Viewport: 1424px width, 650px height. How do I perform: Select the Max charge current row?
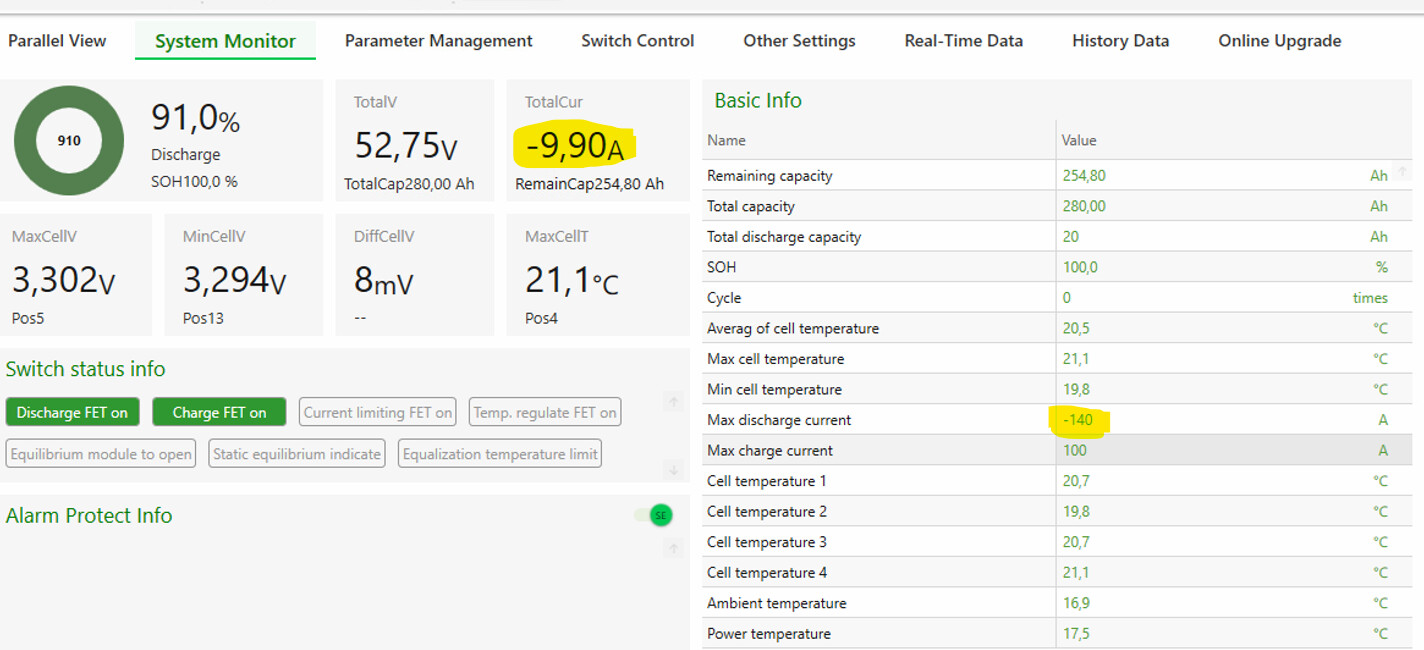[880, 450]
